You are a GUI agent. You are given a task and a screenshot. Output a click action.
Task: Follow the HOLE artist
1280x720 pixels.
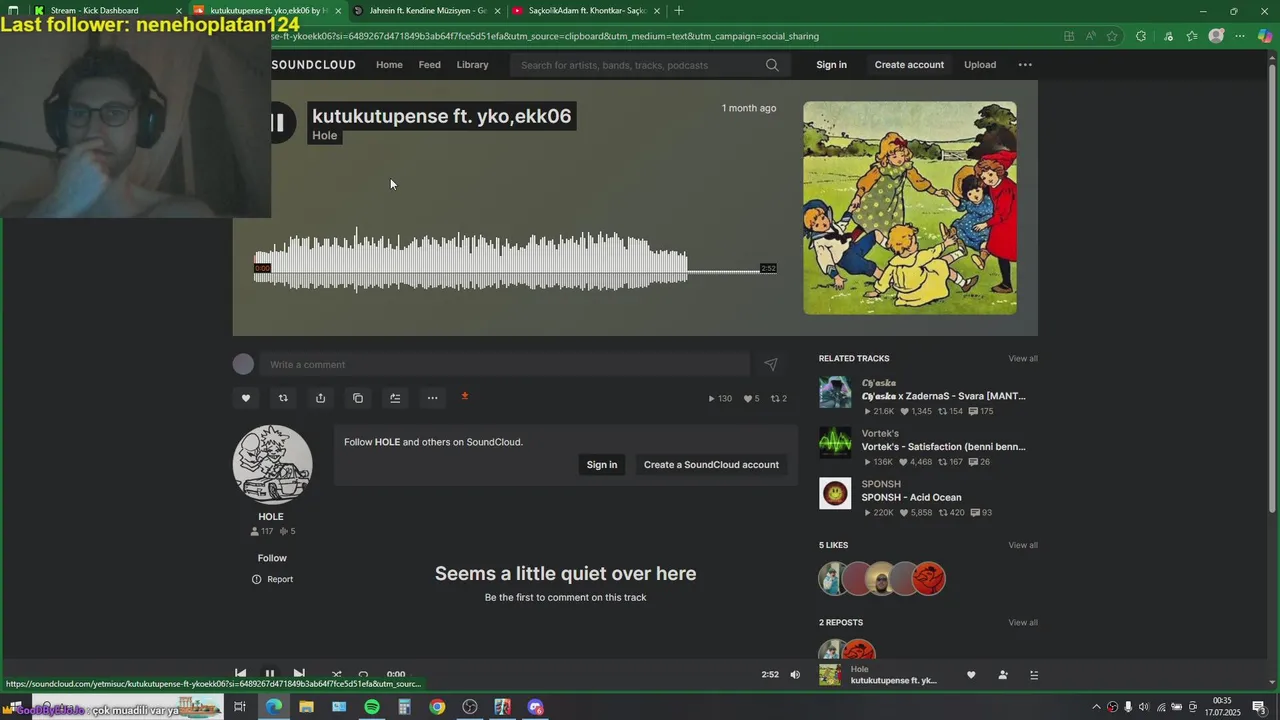click(x=272, y=558)
